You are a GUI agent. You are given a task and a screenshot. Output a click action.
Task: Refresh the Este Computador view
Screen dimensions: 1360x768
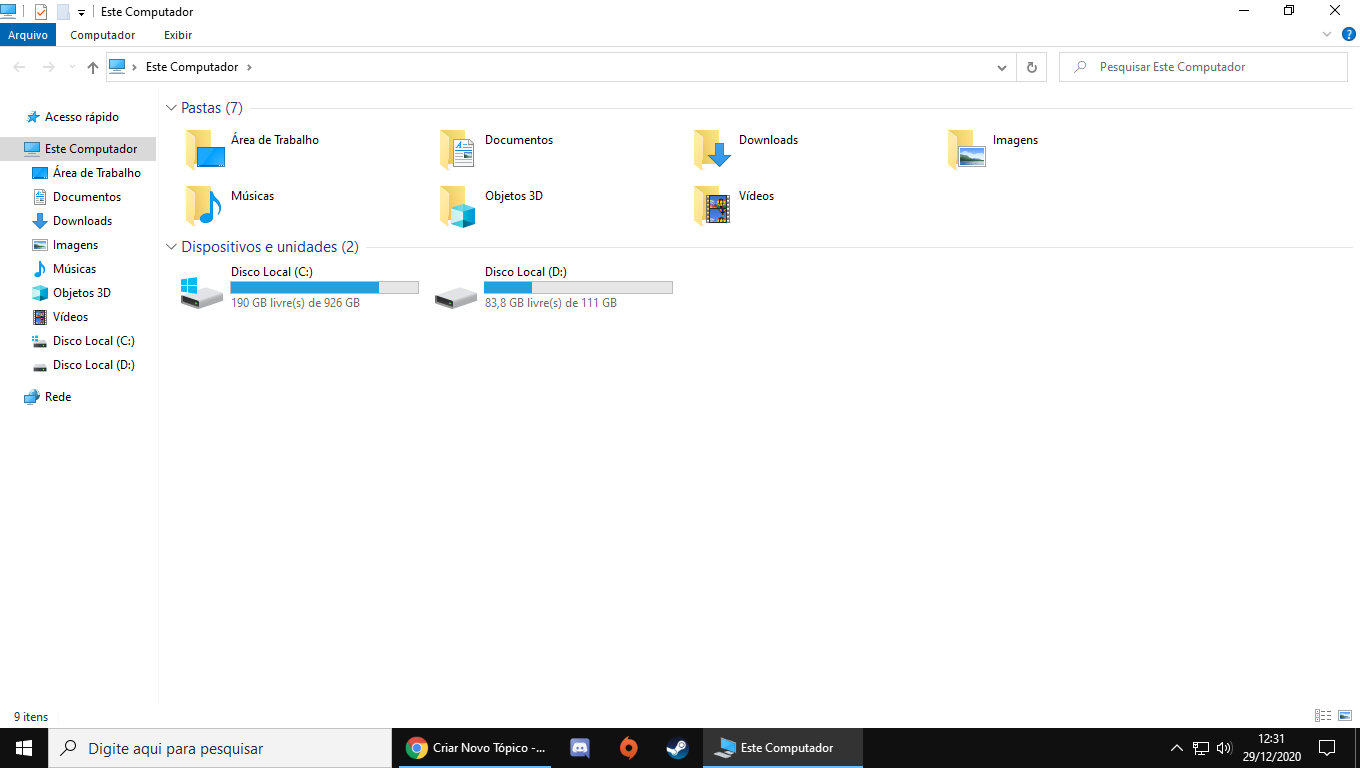(x=1032, y=67)
